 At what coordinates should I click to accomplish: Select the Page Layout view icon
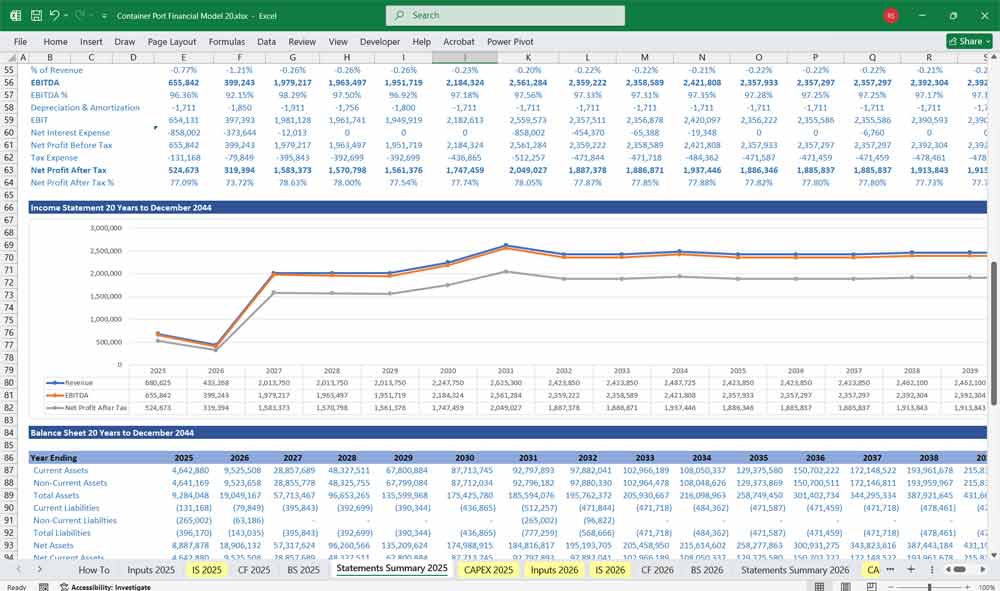846,585
